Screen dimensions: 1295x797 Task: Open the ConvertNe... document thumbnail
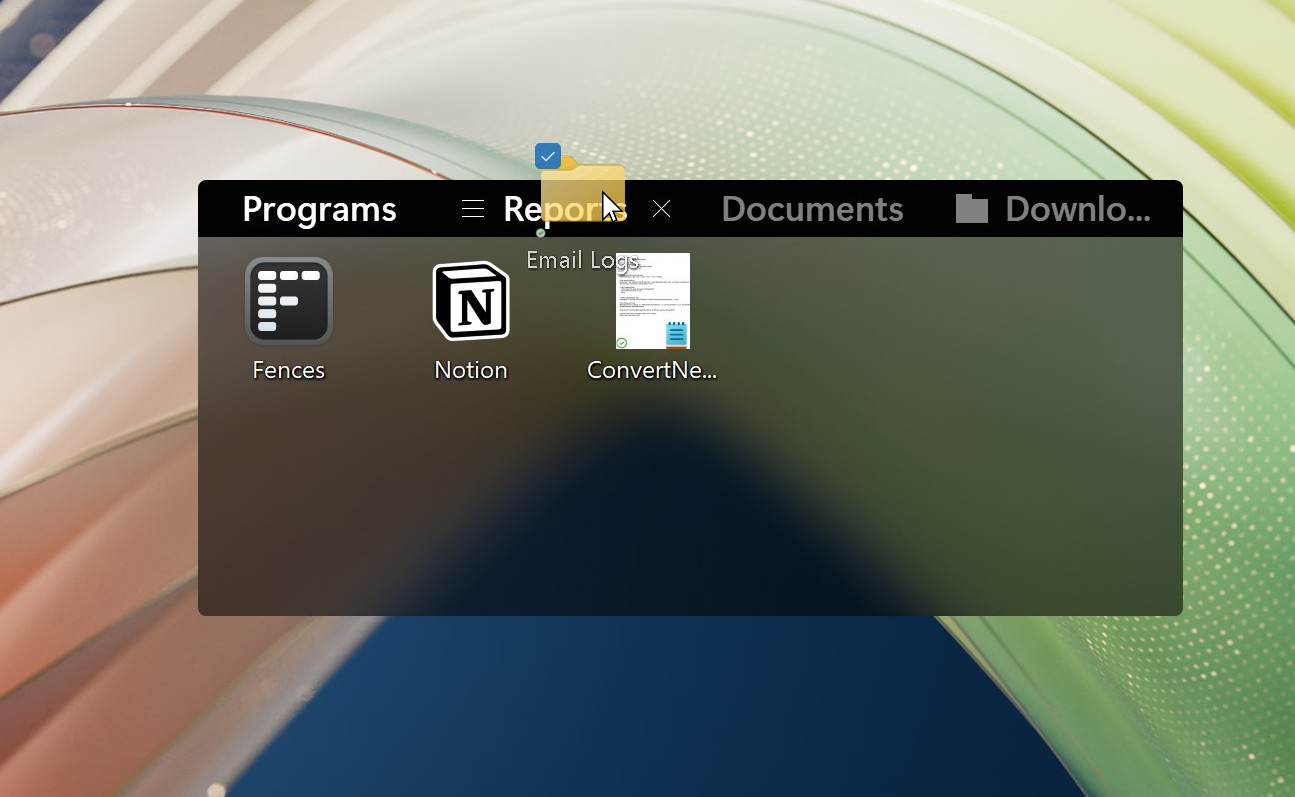coord(653,301)
